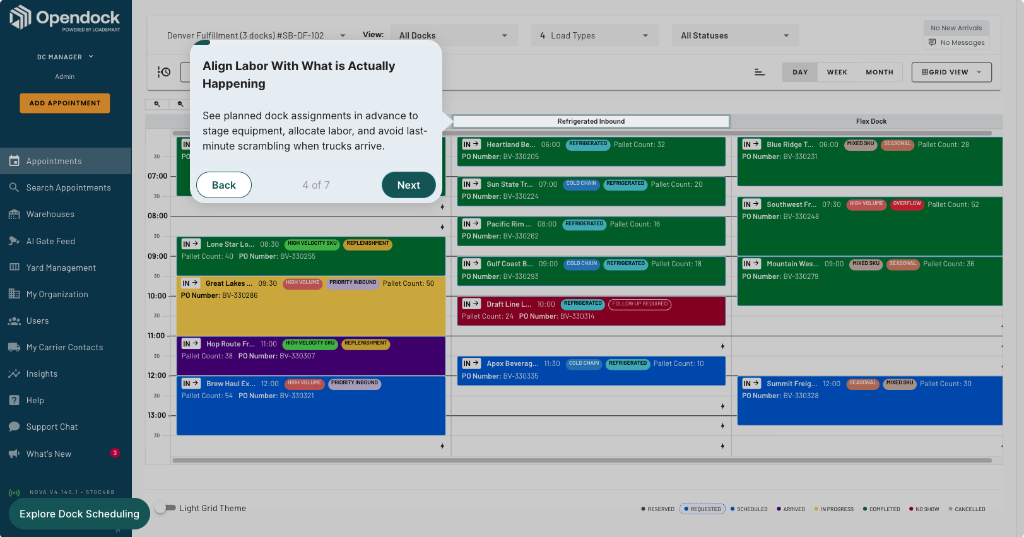Click the Appointments calendar icon in sidebar
1024x537 pixels.
click(14, 161)
